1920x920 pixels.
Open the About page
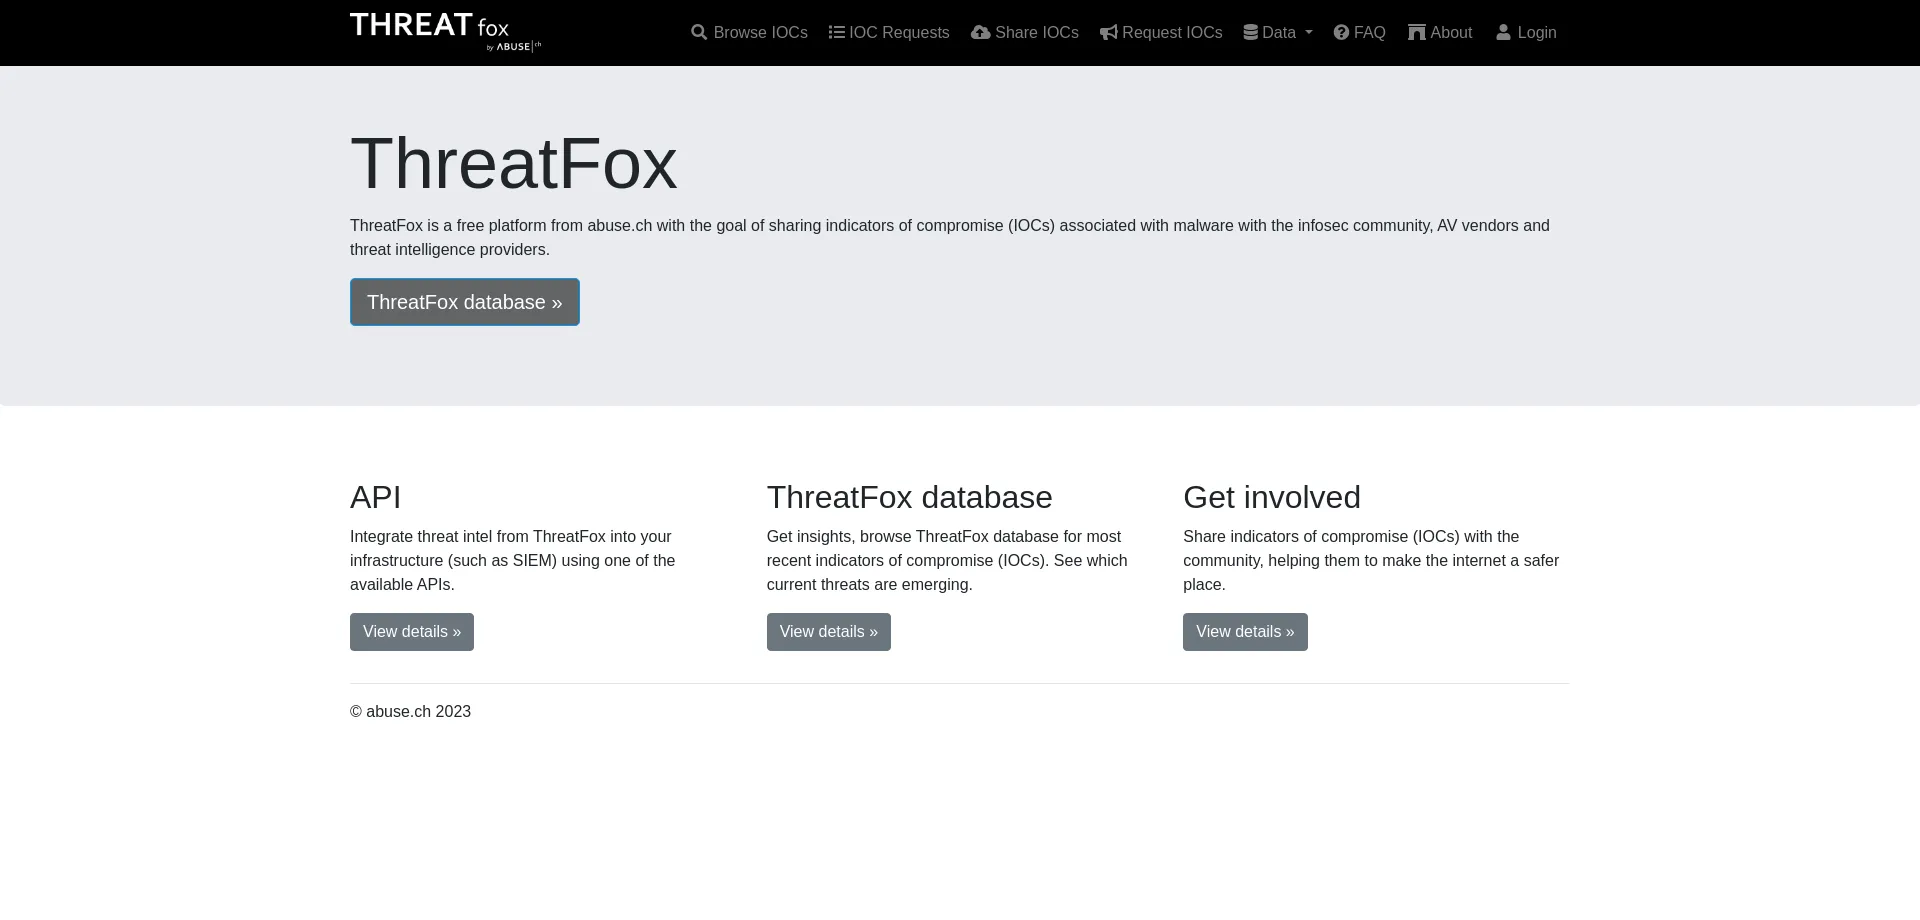point(1440,33)
